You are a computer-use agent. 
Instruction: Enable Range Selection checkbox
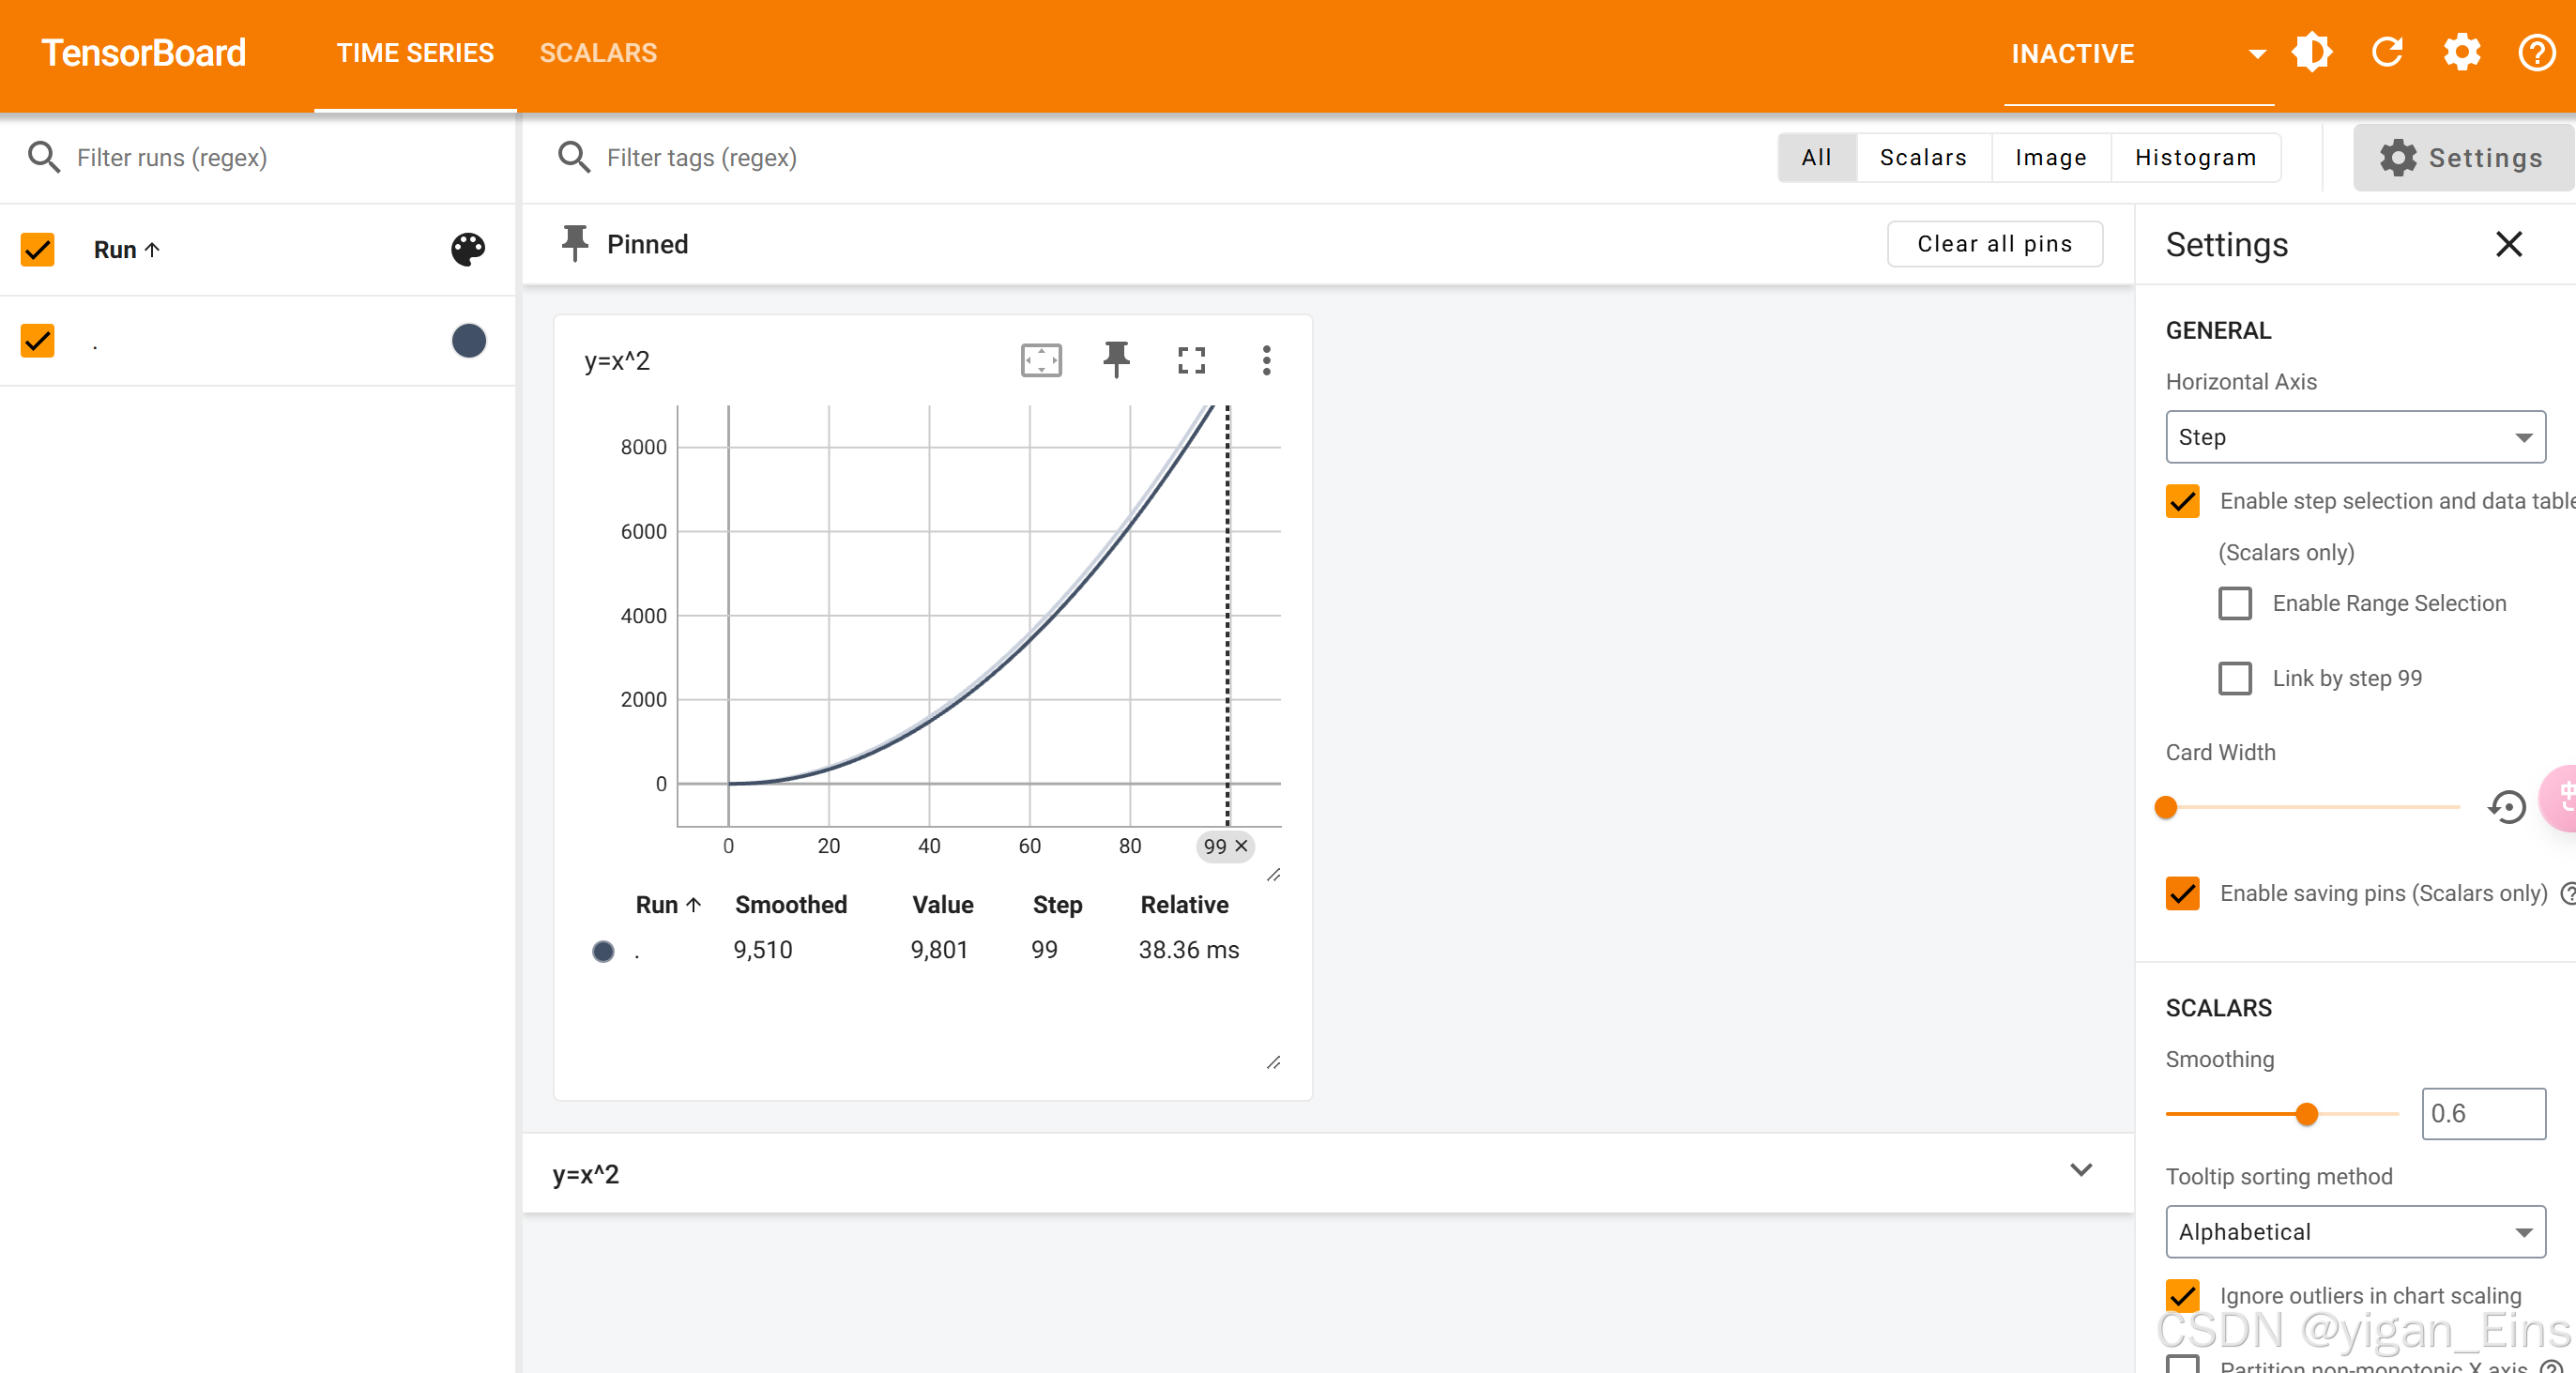point(2235,603)
